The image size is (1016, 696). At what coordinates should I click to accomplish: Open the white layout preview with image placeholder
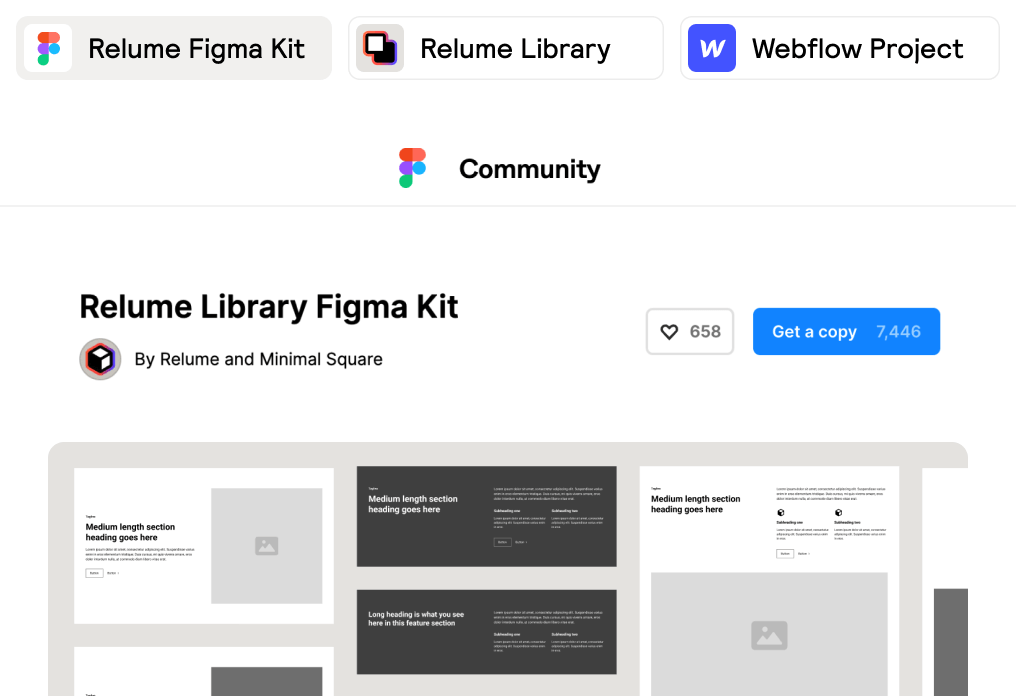(x=204, y=546)
